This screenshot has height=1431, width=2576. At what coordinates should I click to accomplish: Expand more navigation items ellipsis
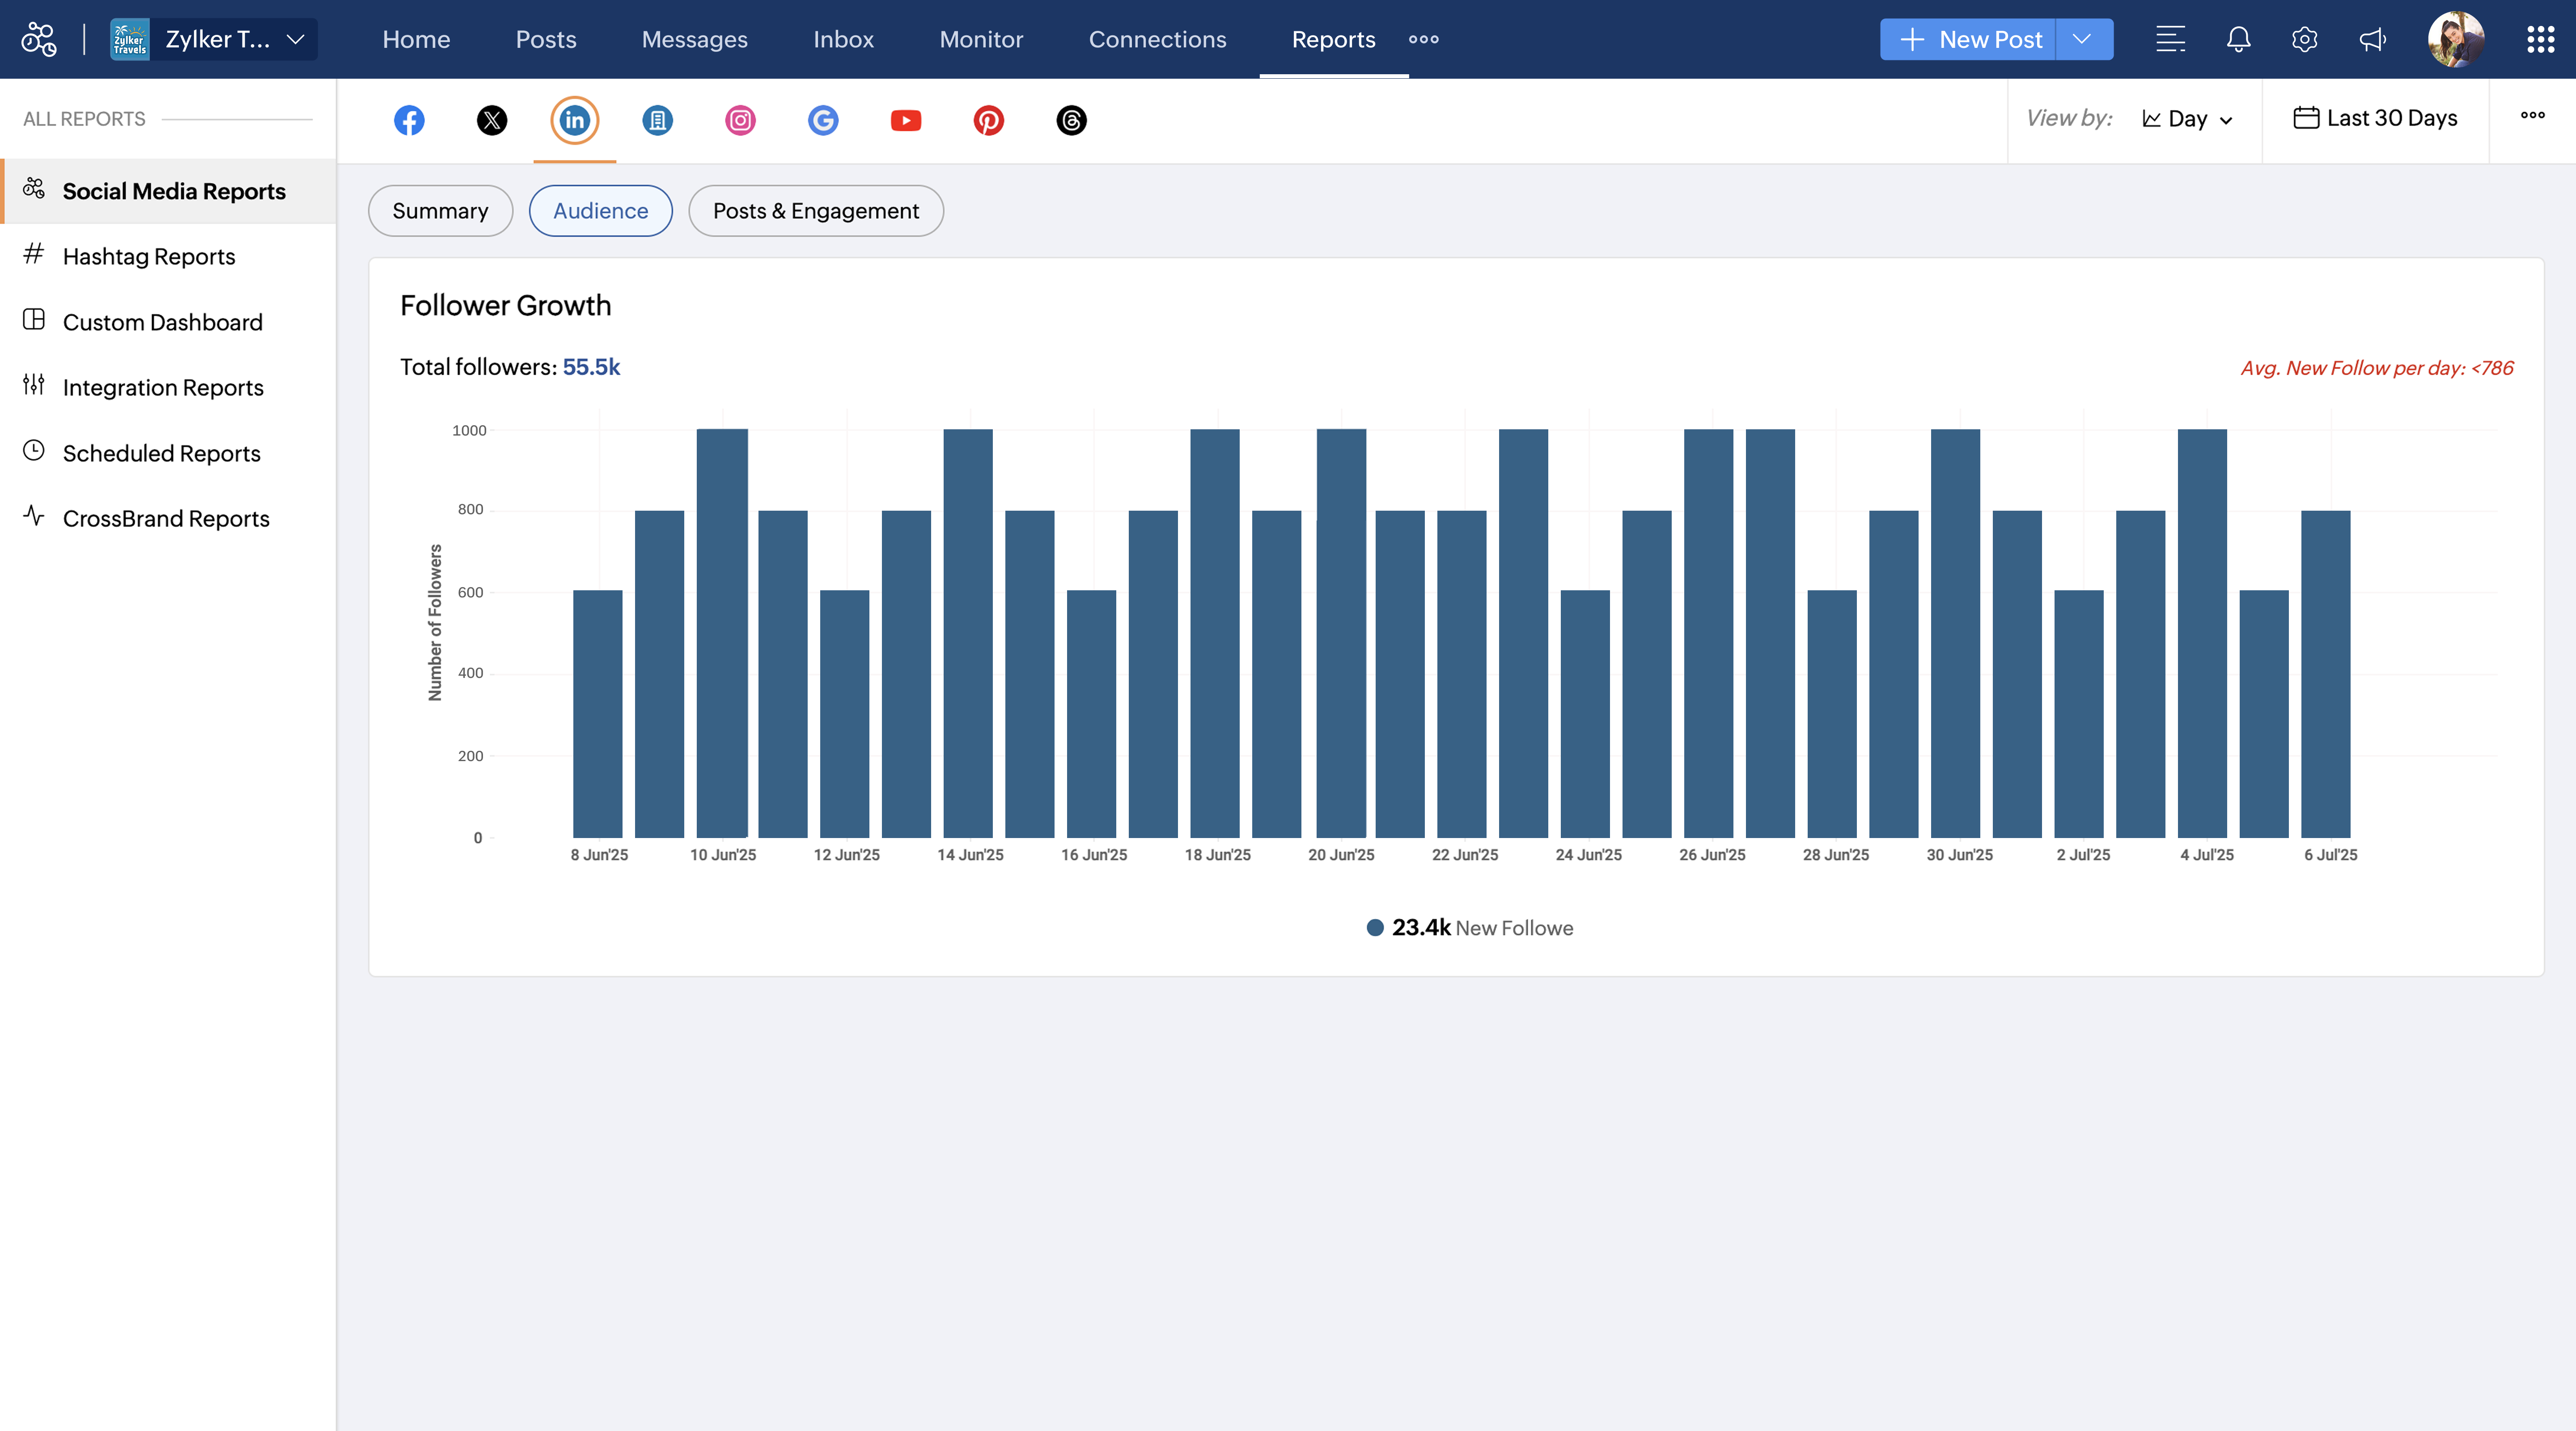(1424, 39)
